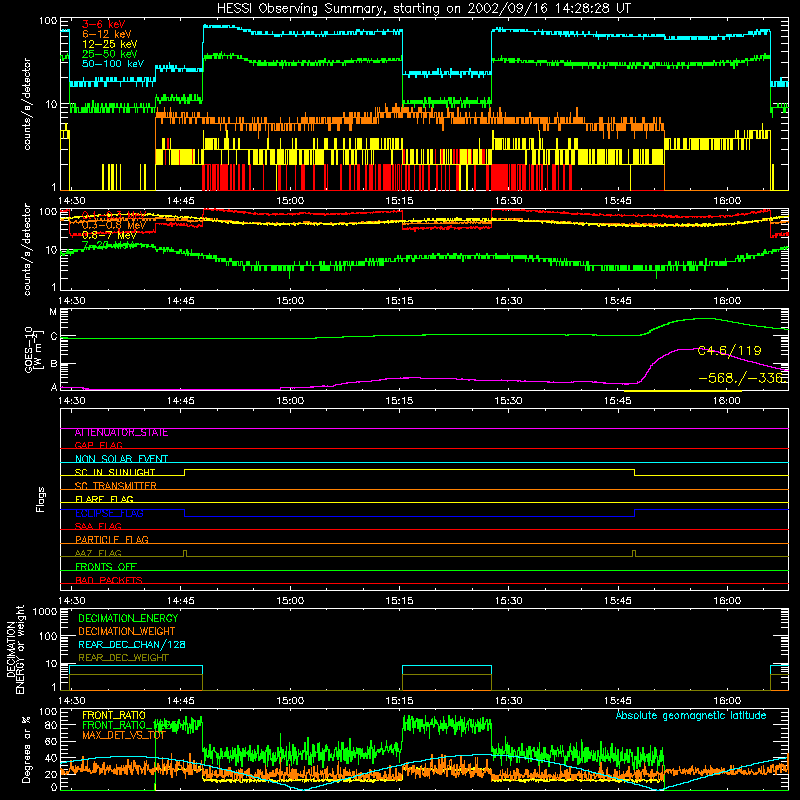Select the 12-25 keV legend label
The height and width of the screenshot is (800, 800).
[109, 44]
